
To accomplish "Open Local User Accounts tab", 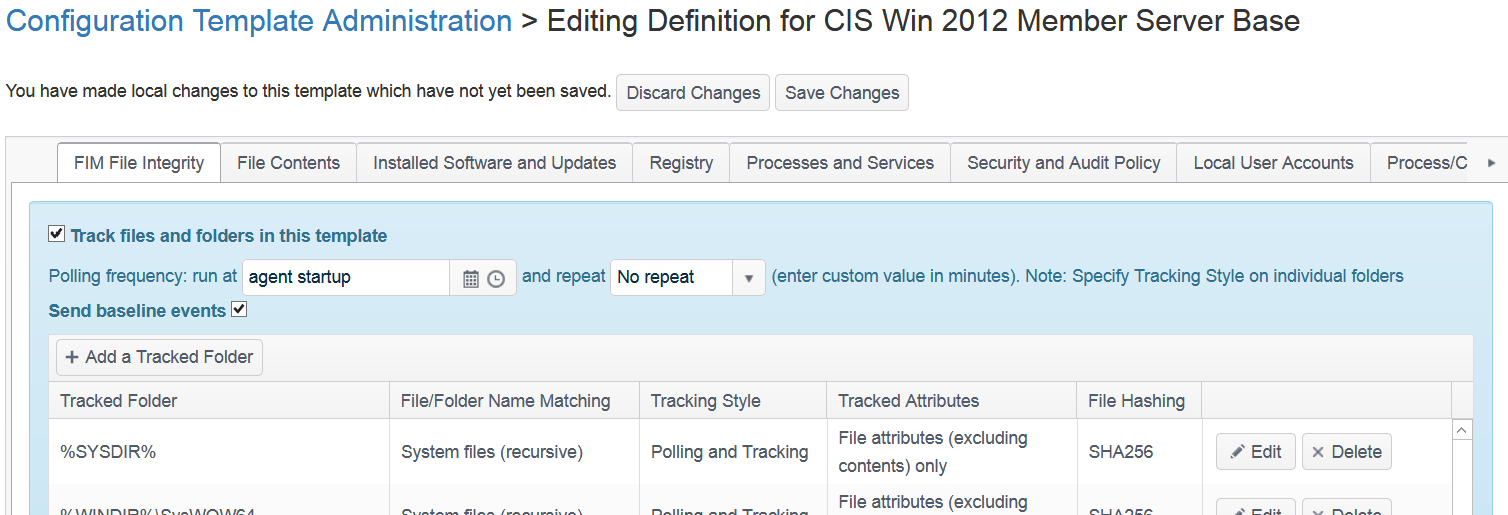I will [x=1273, y=163].
